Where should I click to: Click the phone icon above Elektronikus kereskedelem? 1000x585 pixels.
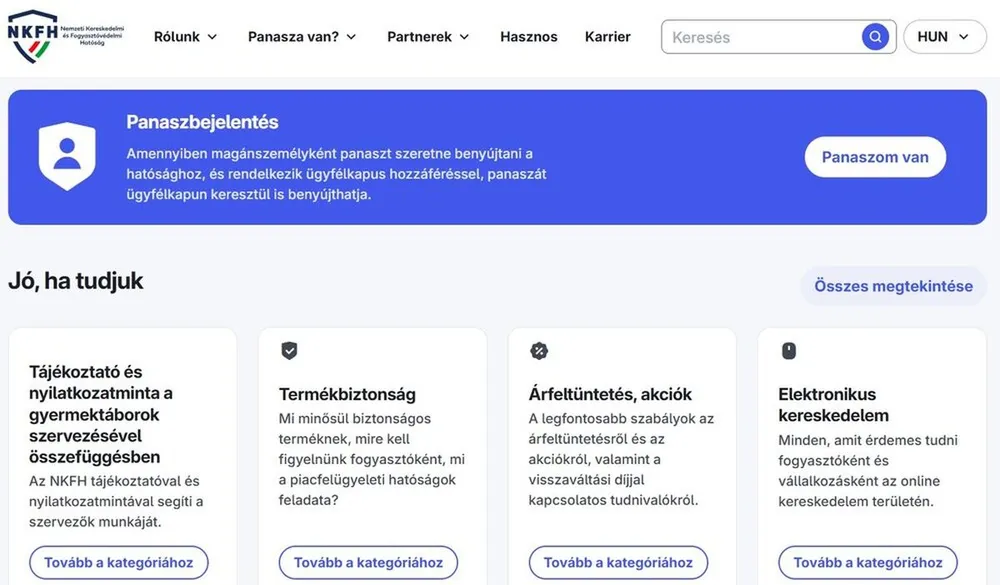click(789, 350)
